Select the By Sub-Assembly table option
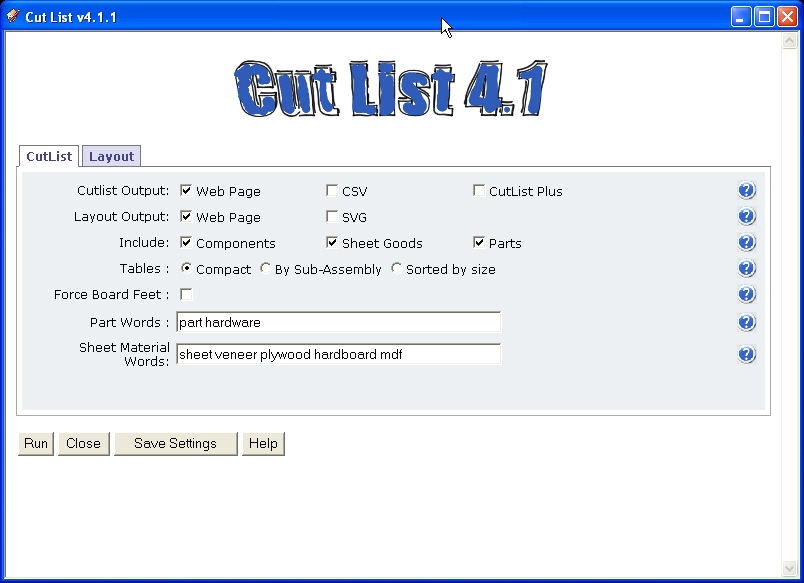 click(x=265, y=268)
